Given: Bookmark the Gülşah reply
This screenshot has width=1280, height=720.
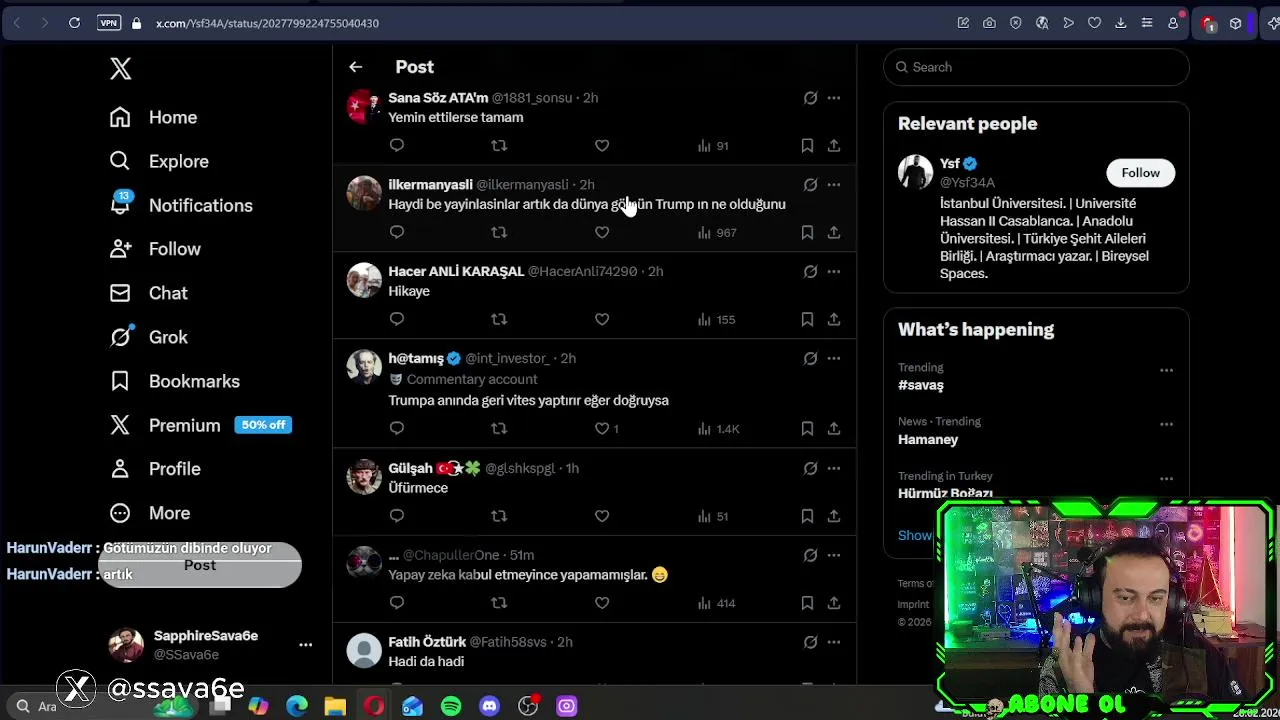Looking at the screenshot, I should coord(807,516).
